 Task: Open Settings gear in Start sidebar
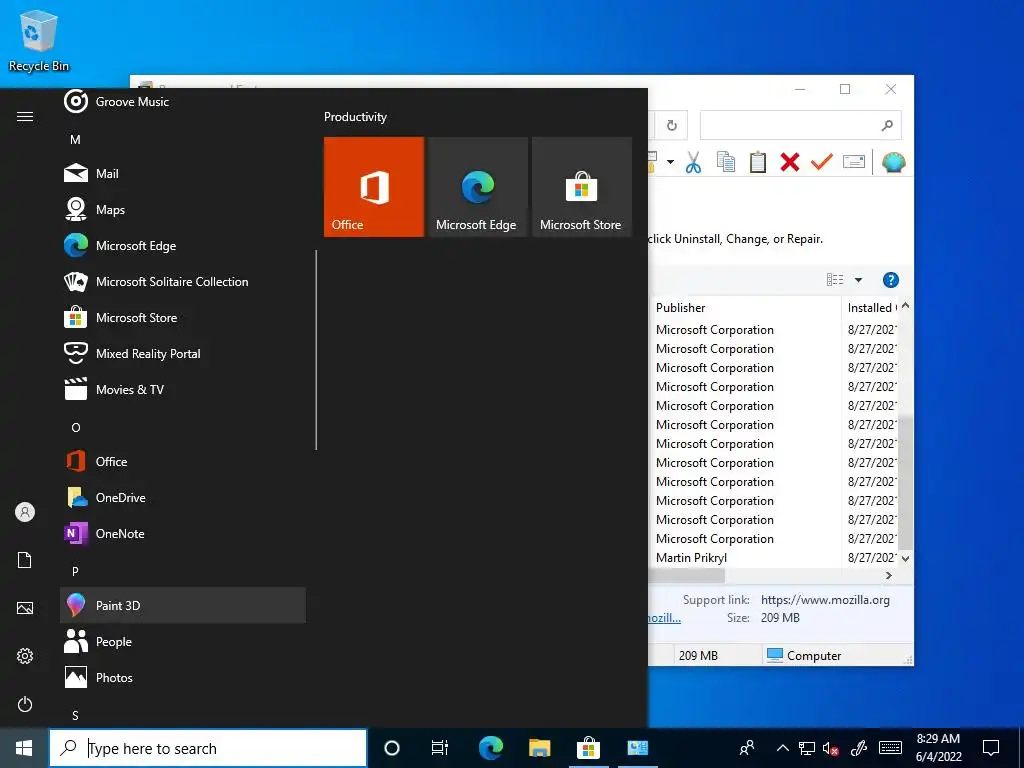click(x=25, y=656)
